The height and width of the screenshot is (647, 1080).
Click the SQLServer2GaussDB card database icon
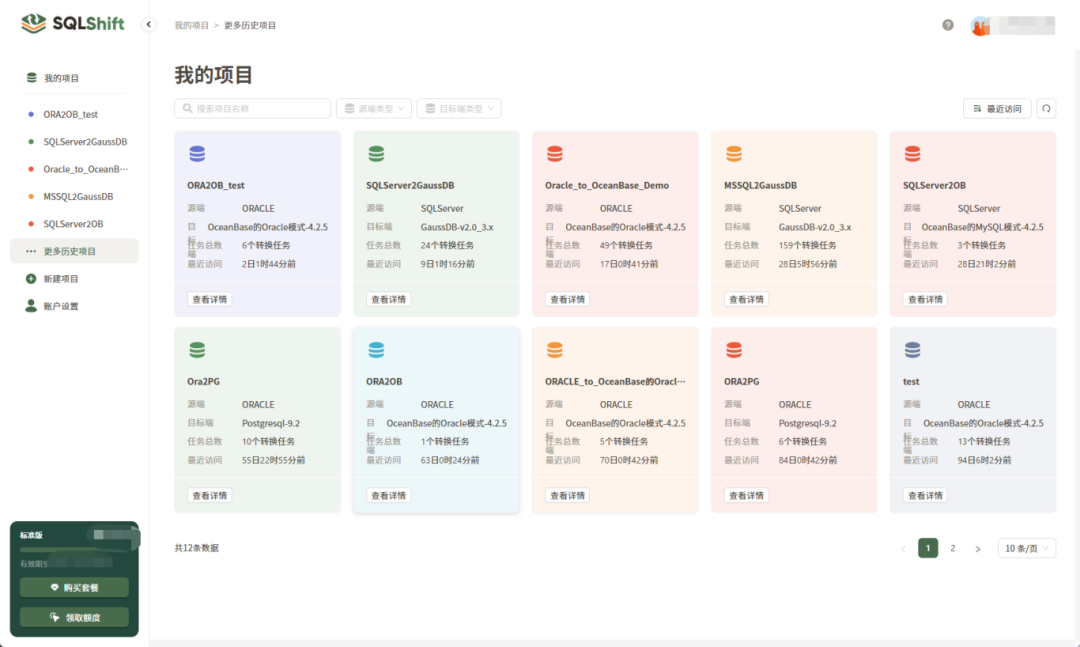376,154
